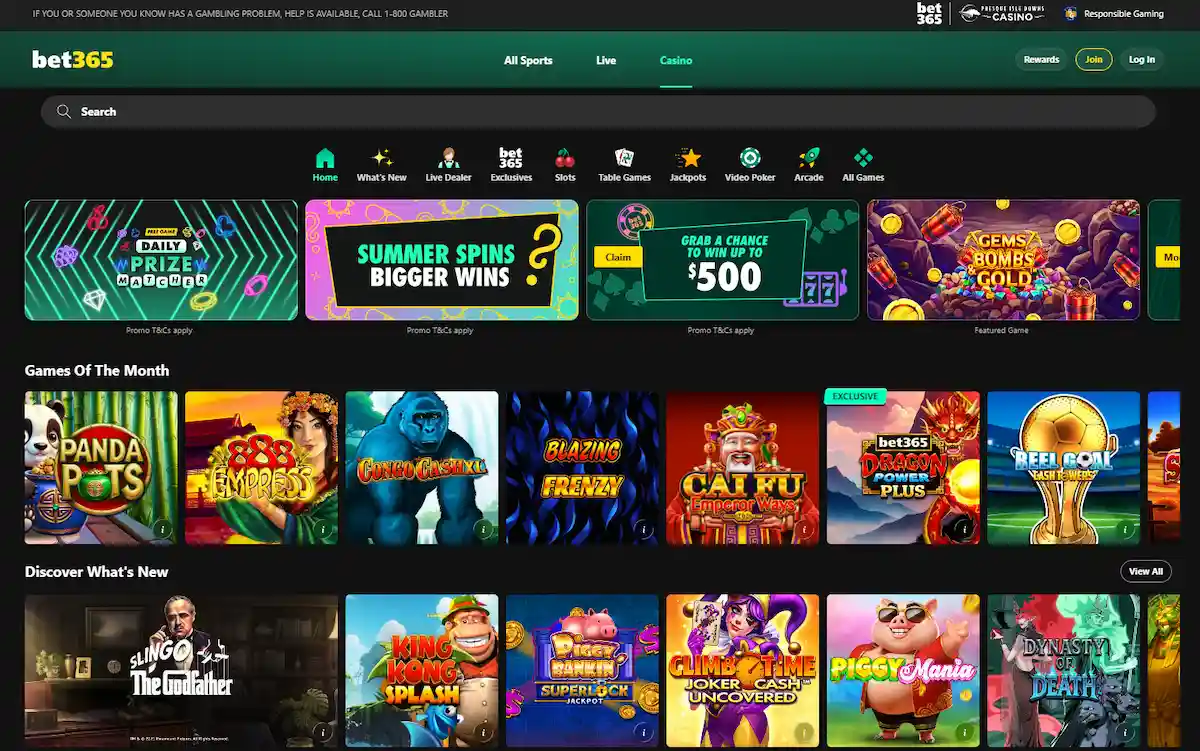Launch the Congo Cash XL game
Image resolution: width=1200 pixels, height=751 pixels.
422,467
